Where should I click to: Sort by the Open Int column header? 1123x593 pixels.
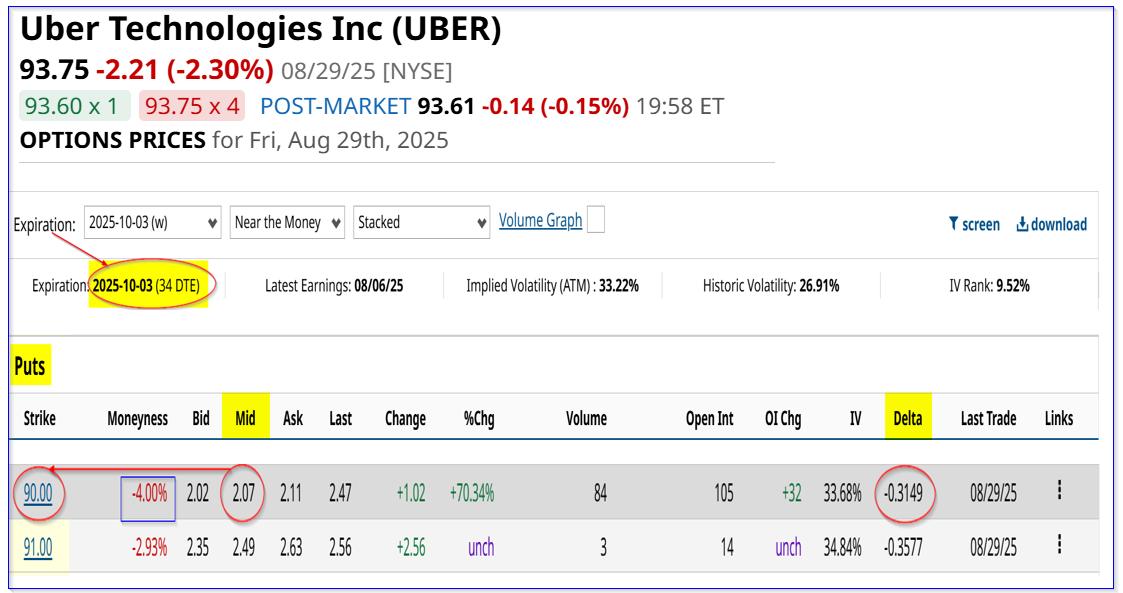tap(709, 419)
